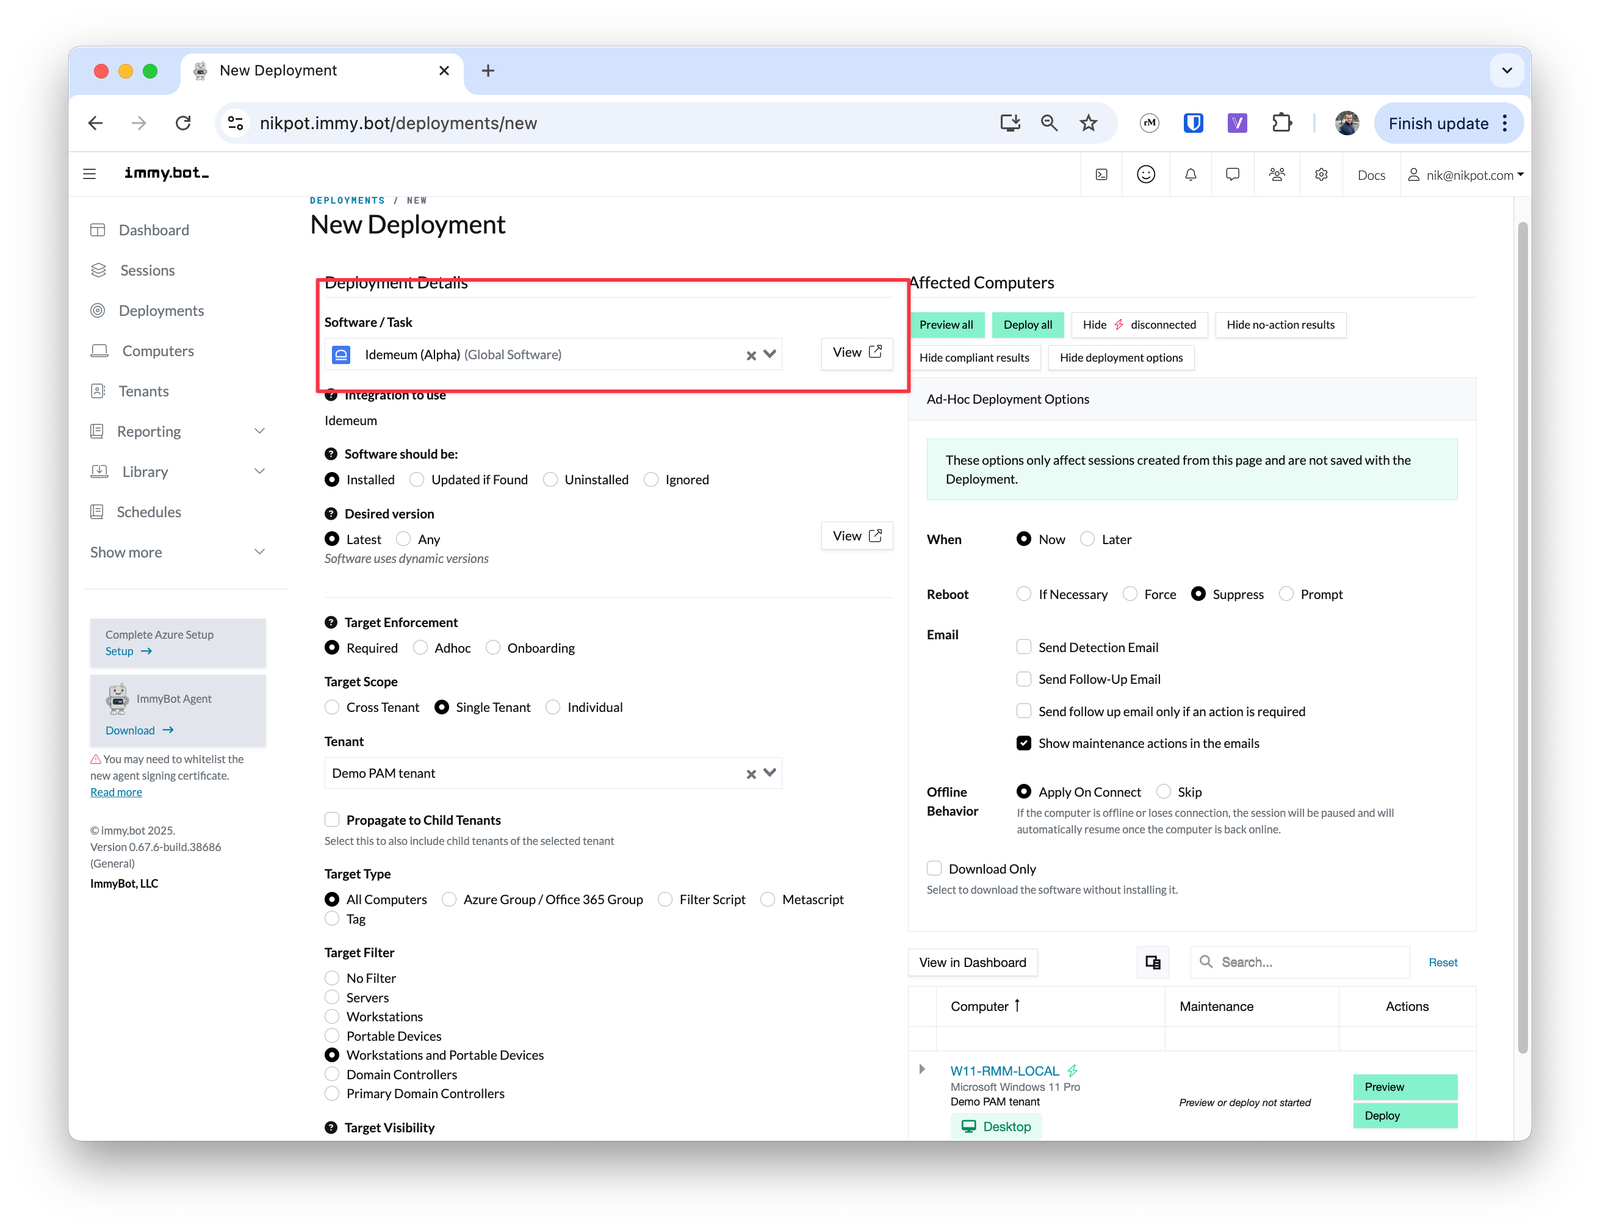The height and width of the screenshot is (1231, 1600).
Task: Click the profile avatar in browser toolbar
Action: (x=1347, y=123)
